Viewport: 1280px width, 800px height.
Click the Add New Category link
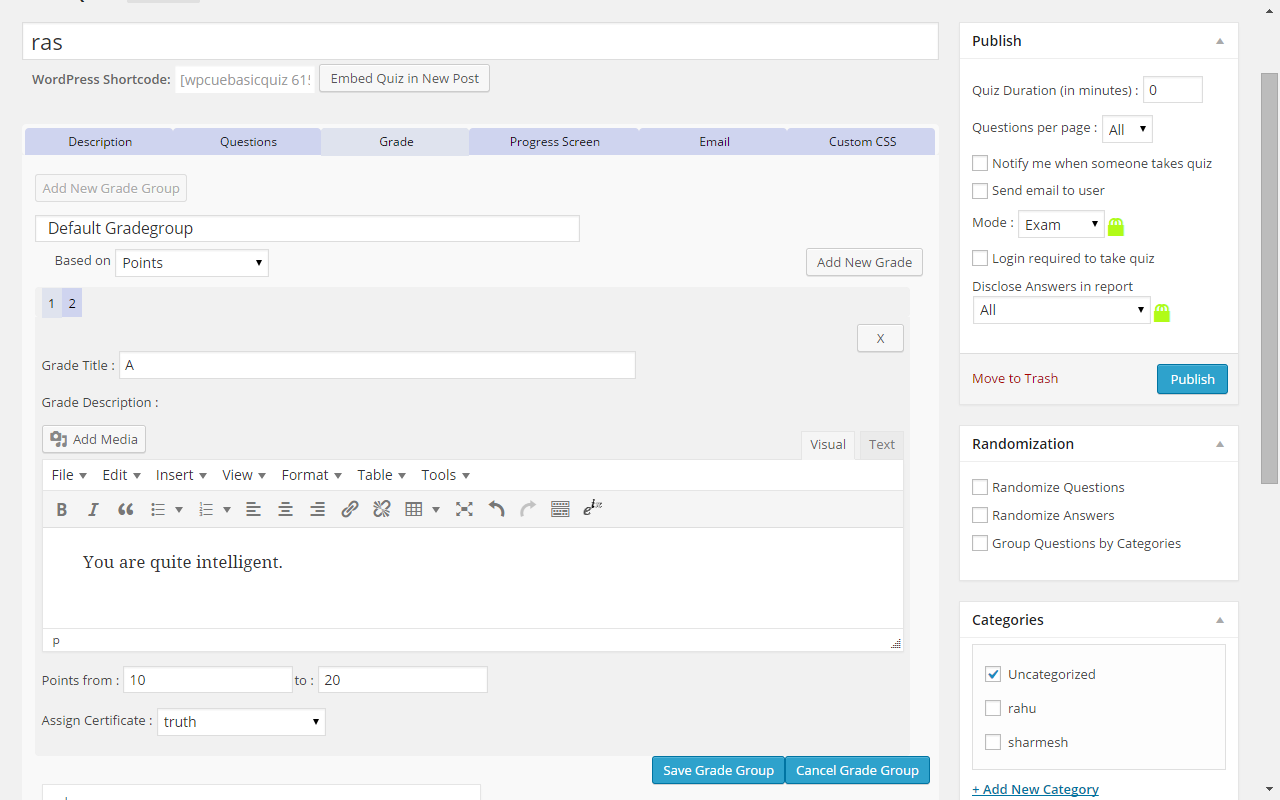coord(1035,789)
